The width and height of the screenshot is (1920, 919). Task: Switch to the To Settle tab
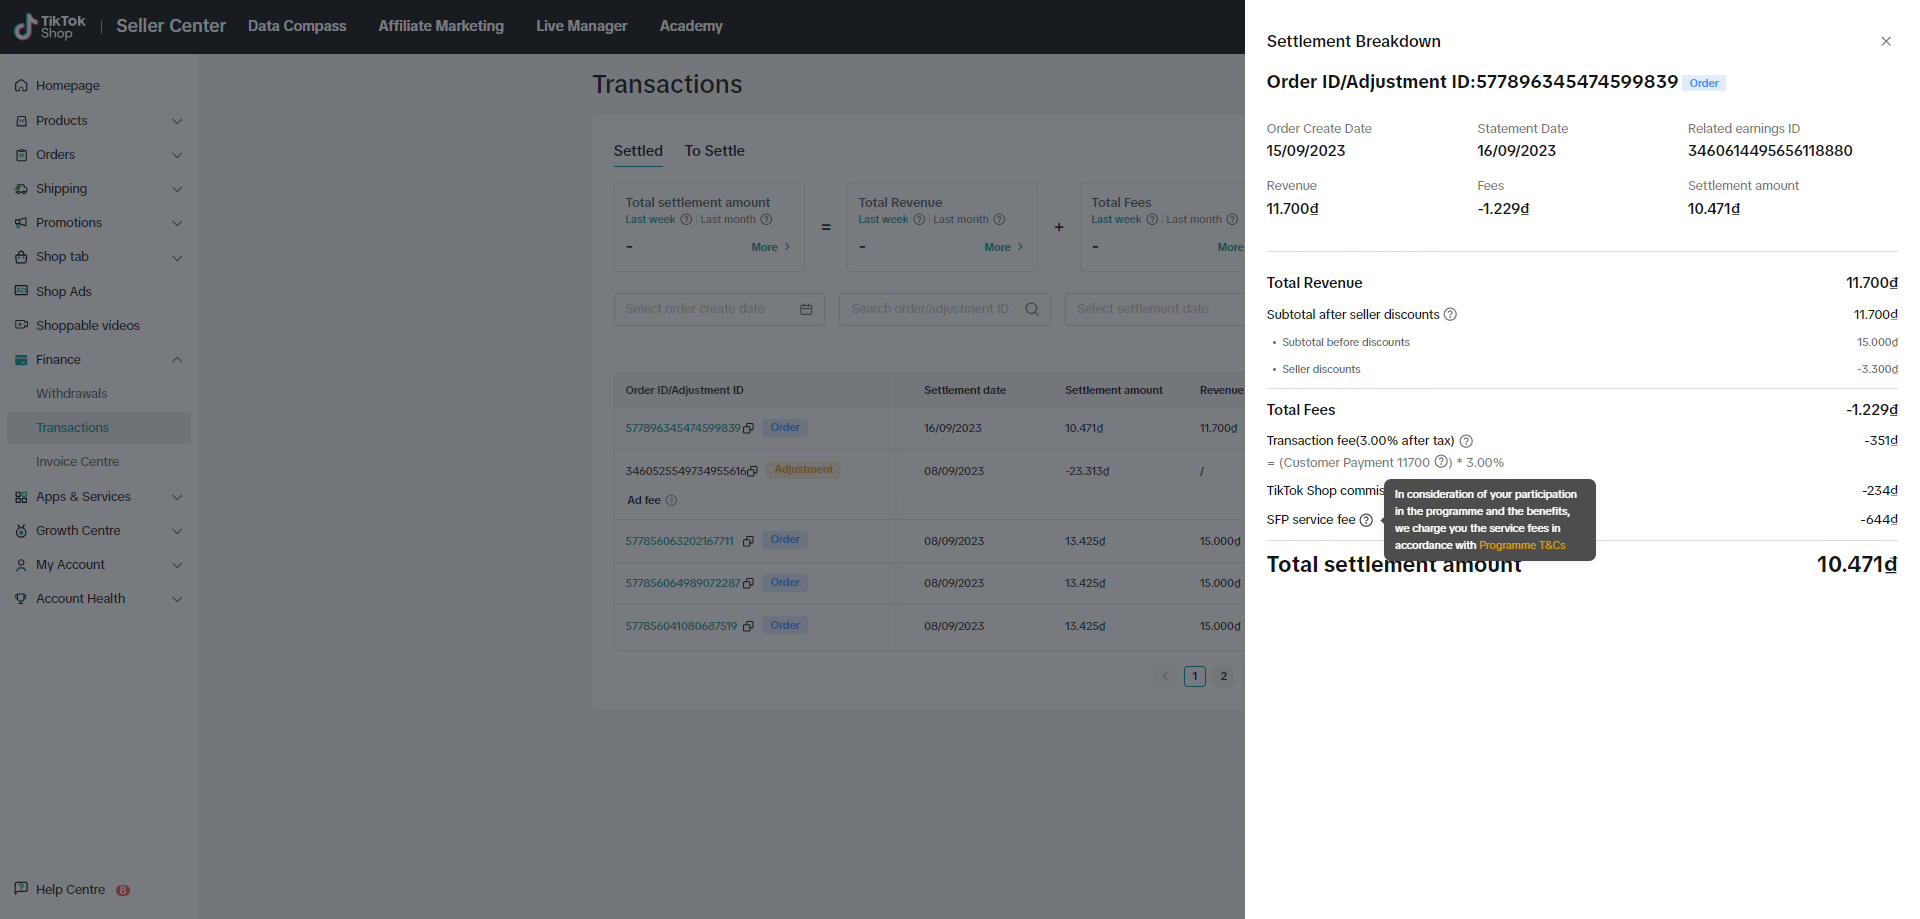point(714,151)
